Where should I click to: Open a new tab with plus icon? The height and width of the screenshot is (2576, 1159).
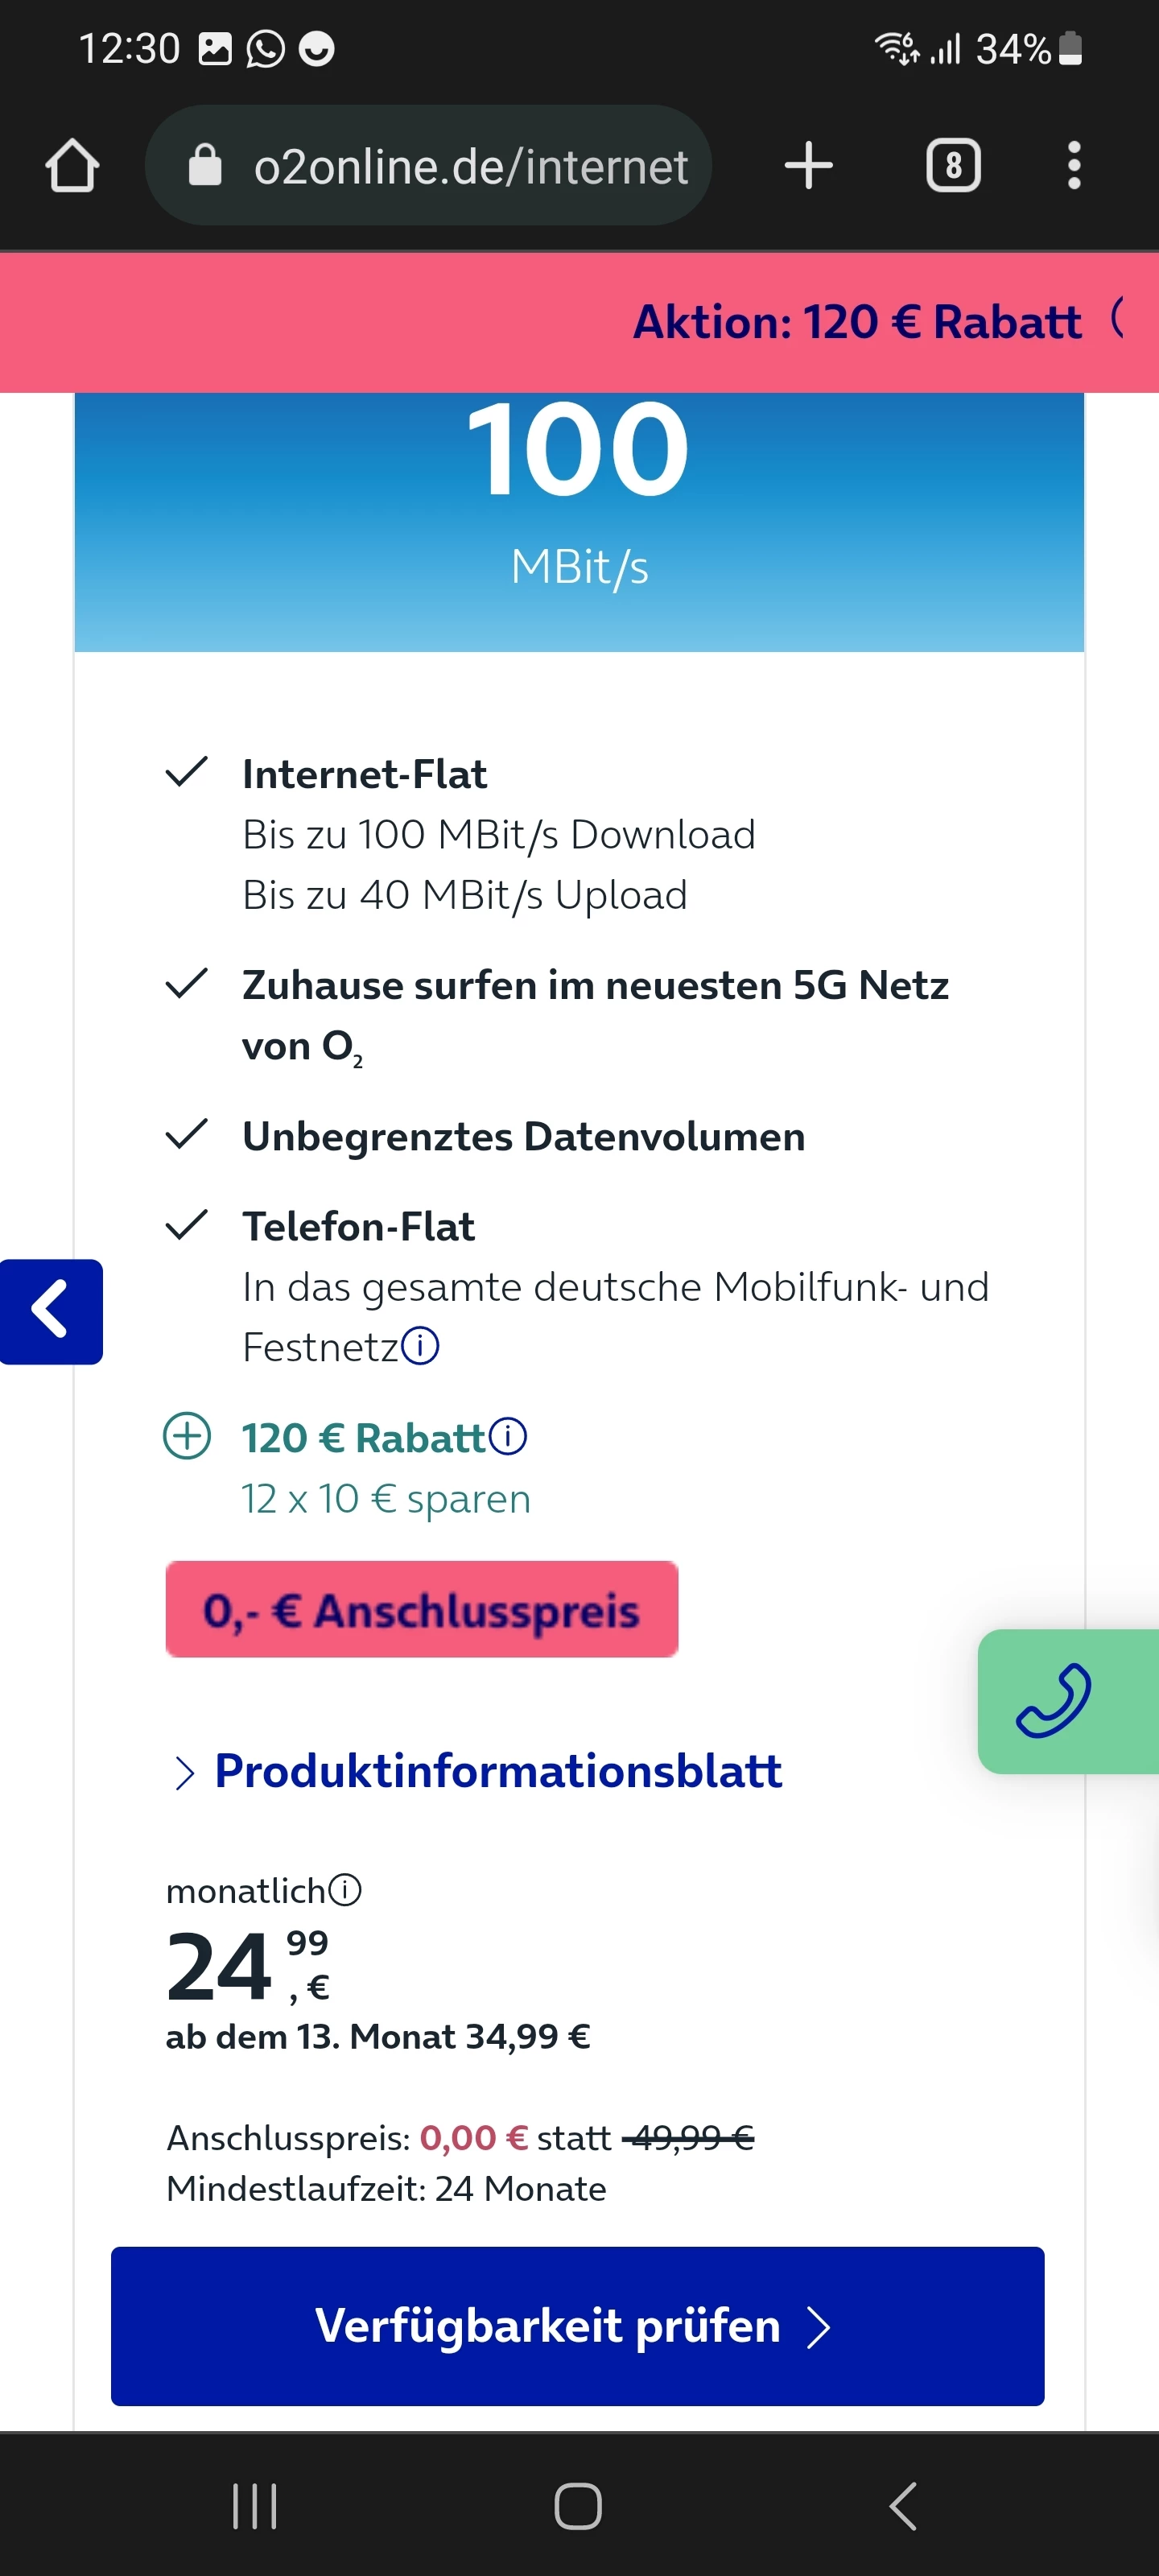point(808,166)
